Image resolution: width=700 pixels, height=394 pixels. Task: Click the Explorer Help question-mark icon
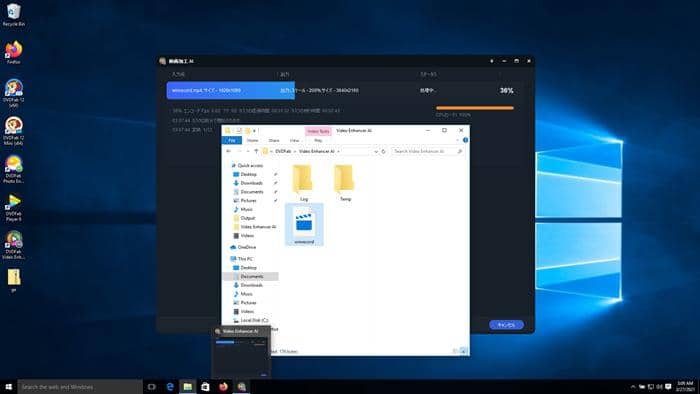click(465, 140)
